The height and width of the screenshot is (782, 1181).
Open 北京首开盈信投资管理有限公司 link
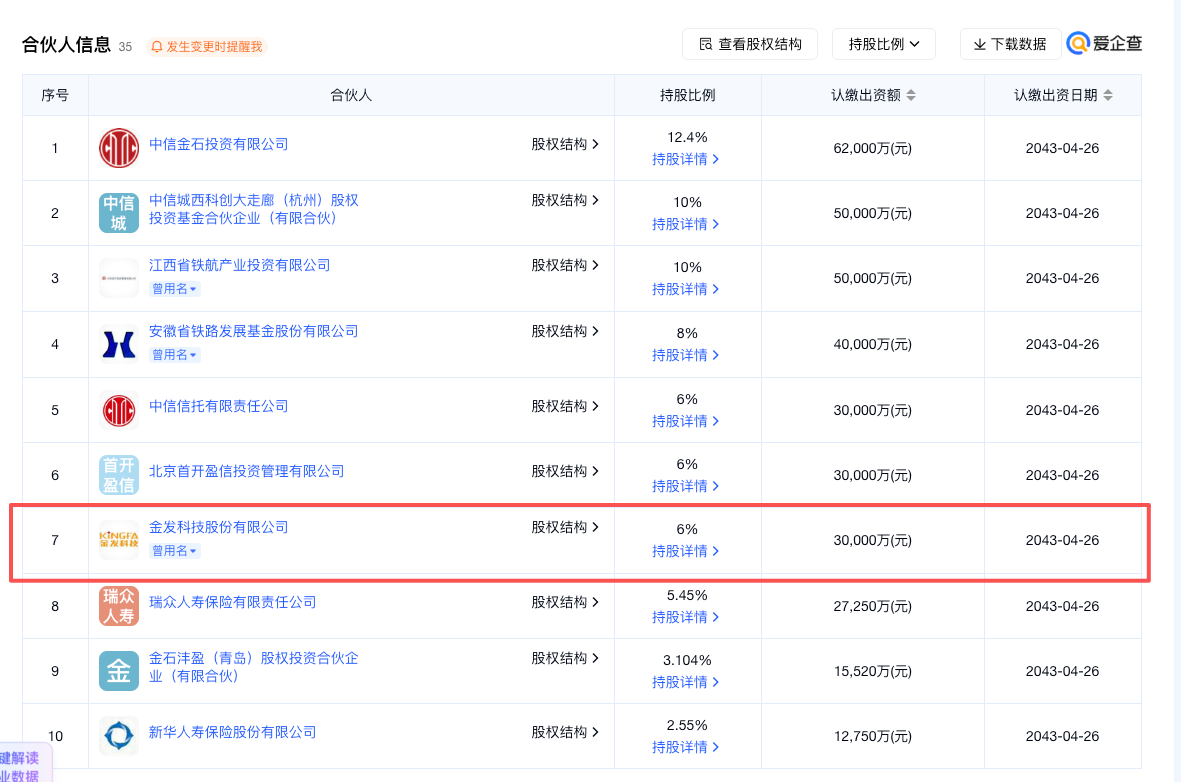coord(246,471)
